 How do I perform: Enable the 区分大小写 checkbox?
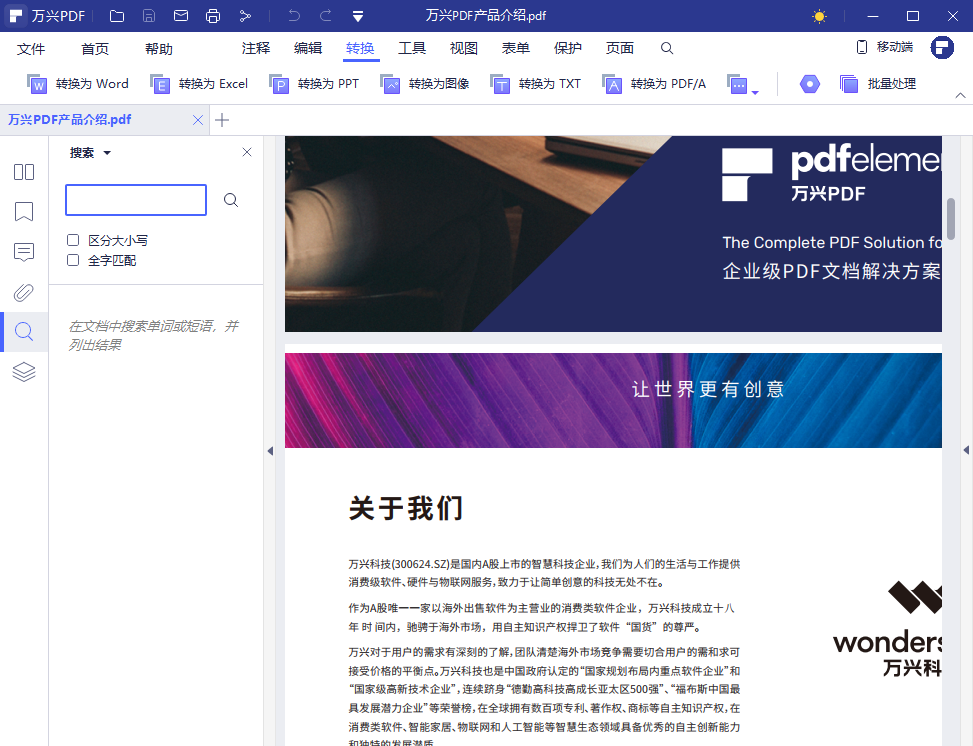click(x=72, y=239)
